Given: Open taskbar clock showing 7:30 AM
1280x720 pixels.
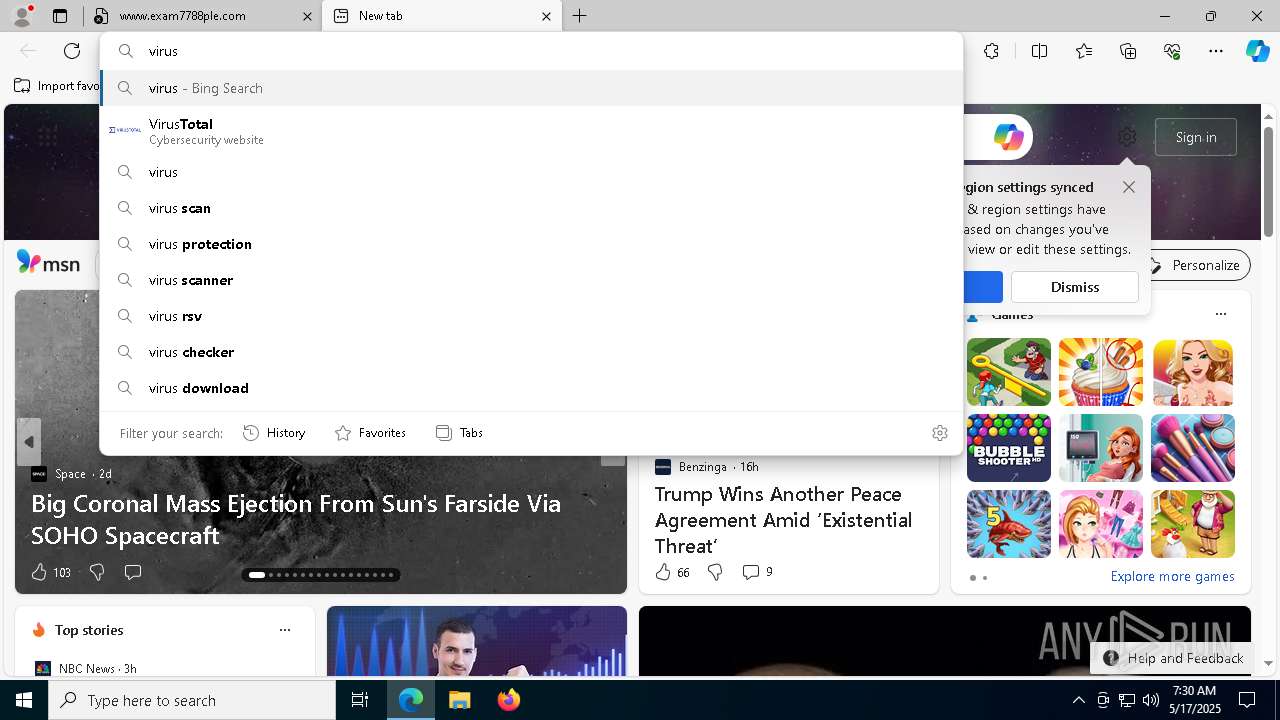Looking at the screenshot, I should tap(1193, 700).
